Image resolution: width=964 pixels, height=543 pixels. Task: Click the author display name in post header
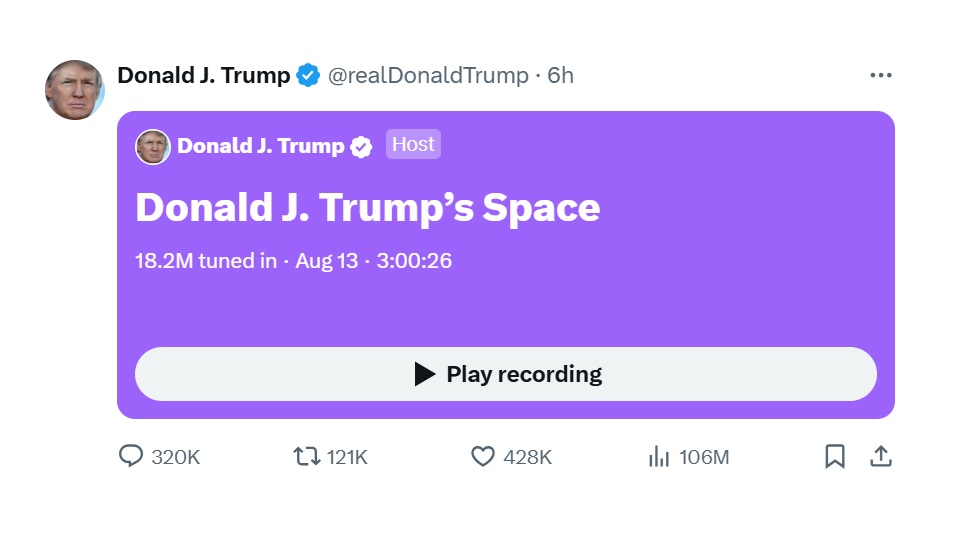pyautogui.click(x=204, y=75)
